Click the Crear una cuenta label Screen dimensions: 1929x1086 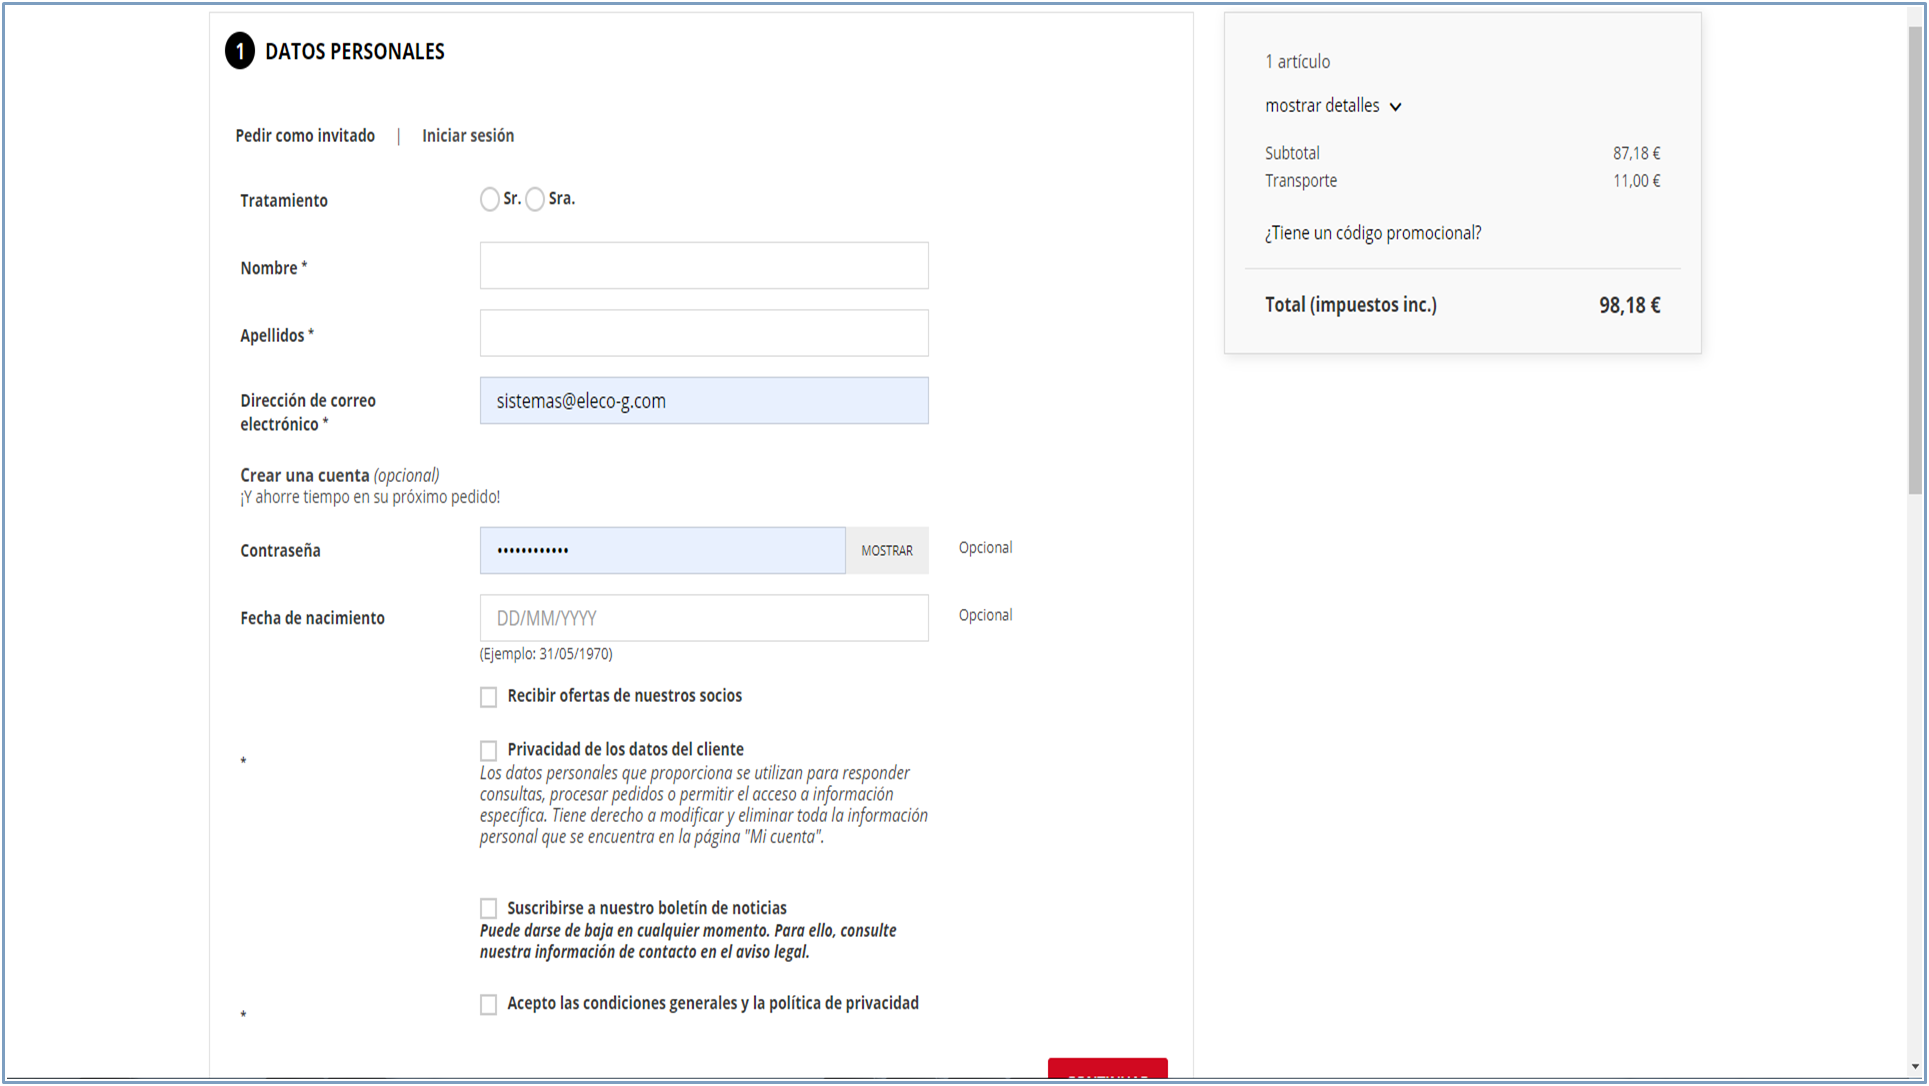305,475
